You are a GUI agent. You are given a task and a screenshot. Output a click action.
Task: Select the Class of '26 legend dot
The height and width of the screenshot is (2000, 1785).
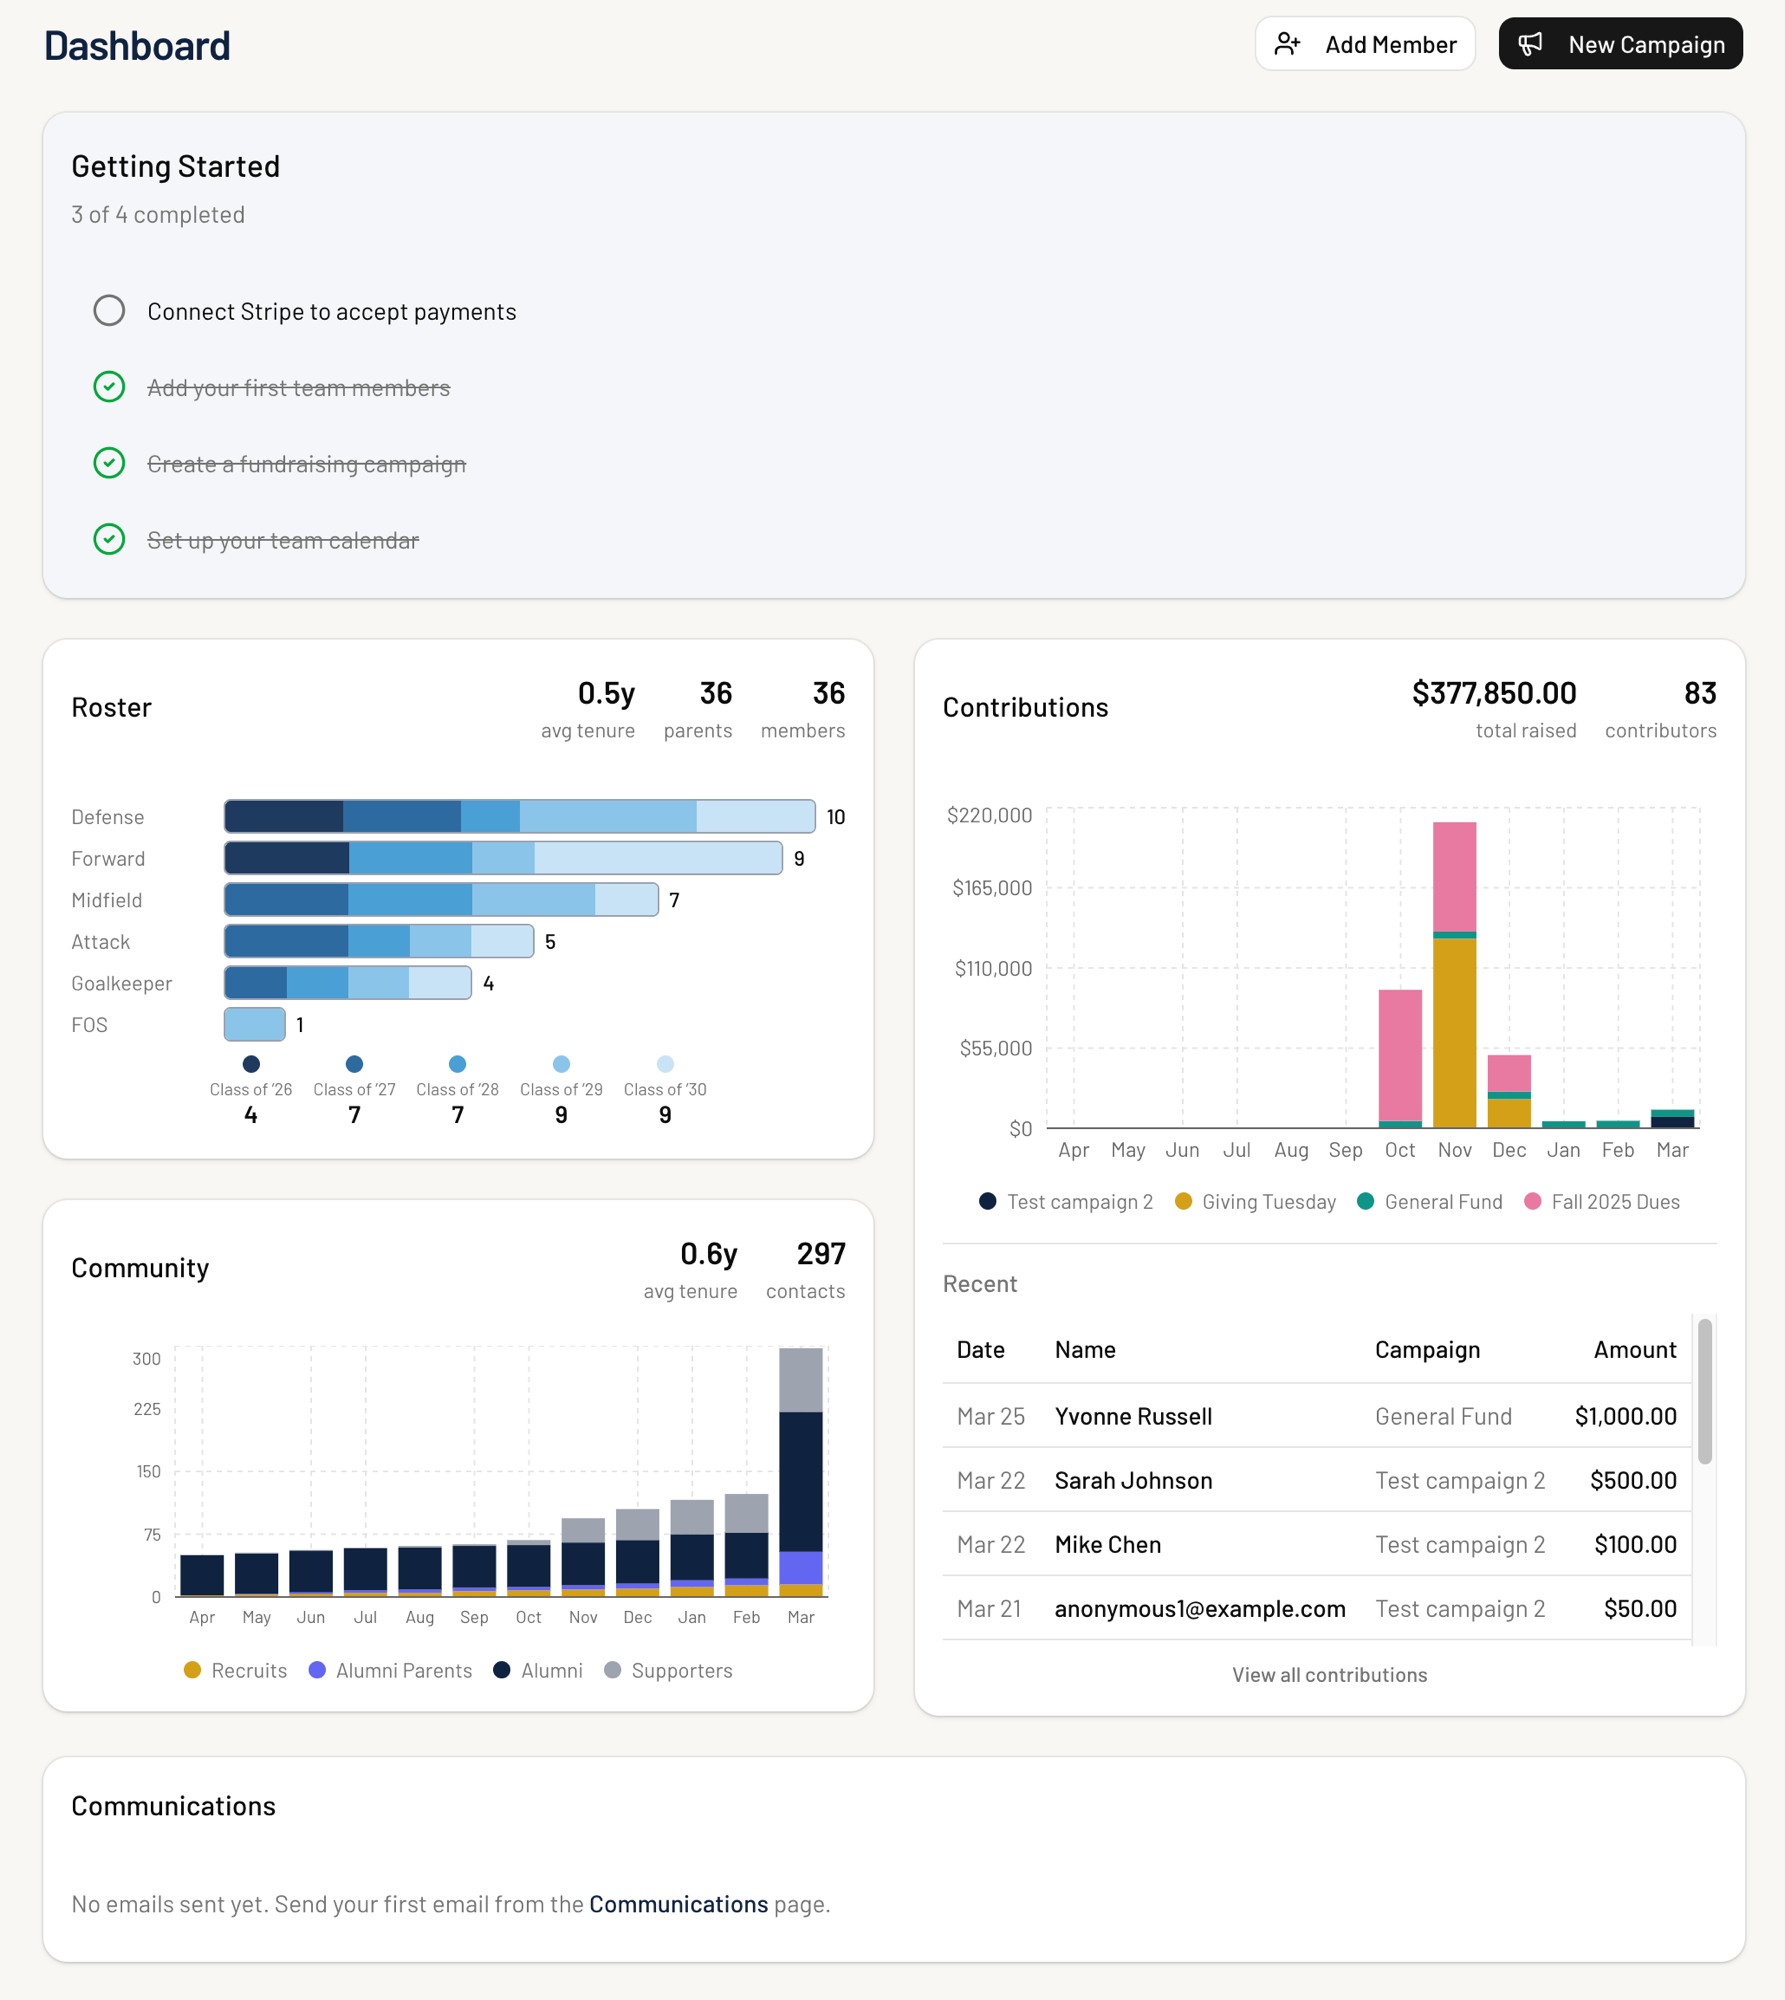pos(251,1064)
